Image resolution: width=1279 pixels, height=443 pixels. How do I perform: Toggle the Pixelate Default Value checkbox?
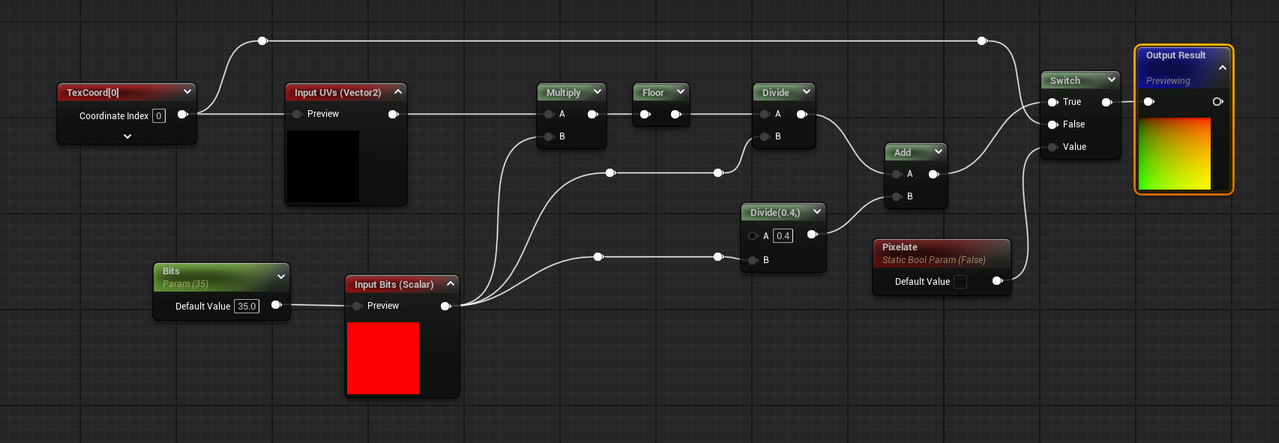click(960, 282)
